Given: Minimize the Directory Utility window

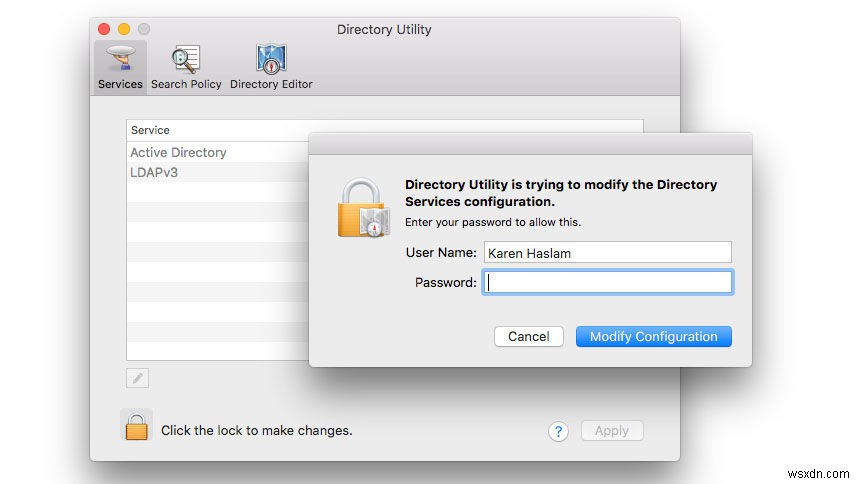Looking at the screenshot, I should tap(124, 29).
